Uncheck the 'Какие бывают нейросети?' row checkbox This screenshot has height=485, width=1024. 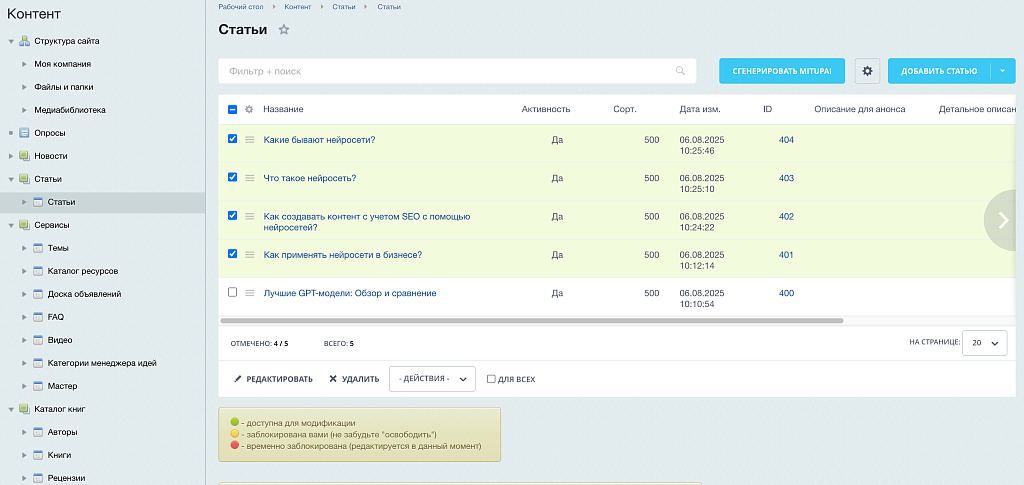[233, 139]
